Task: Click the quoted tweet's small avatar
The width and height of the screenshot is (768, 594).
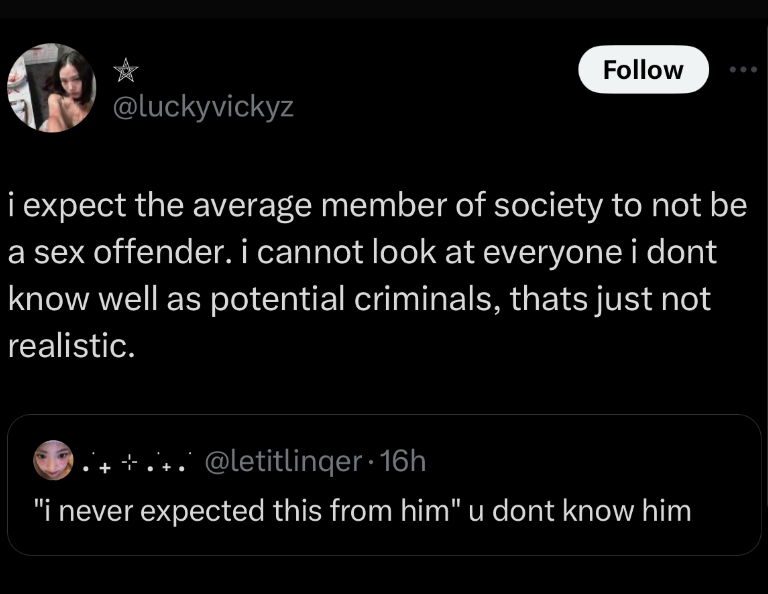Action: [52, 461]
